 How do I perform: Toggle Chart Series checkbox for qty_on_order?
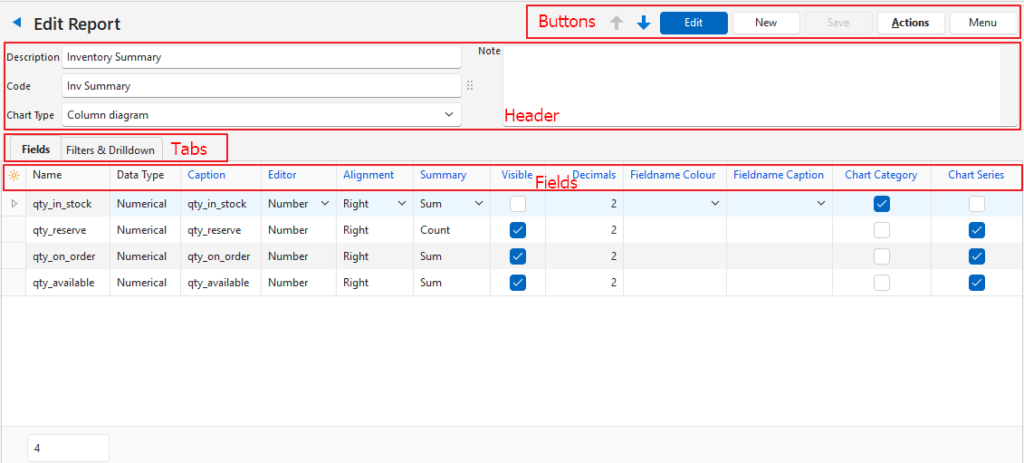977,256
